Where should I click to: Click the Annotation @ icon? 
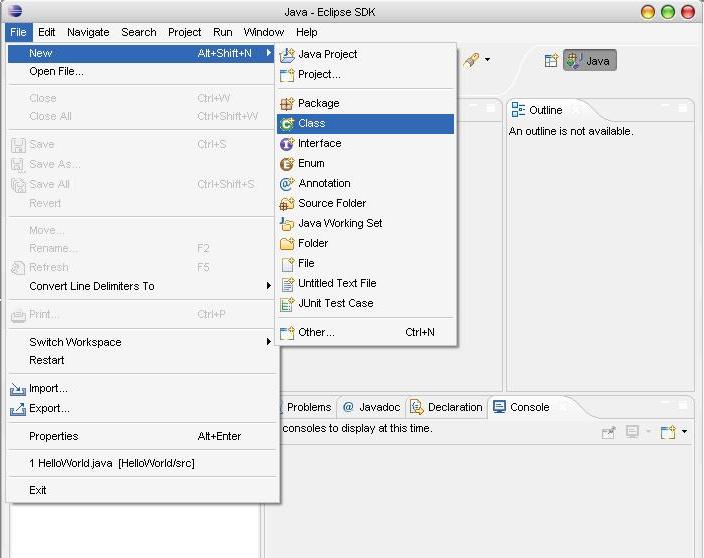tap(287, 184)
